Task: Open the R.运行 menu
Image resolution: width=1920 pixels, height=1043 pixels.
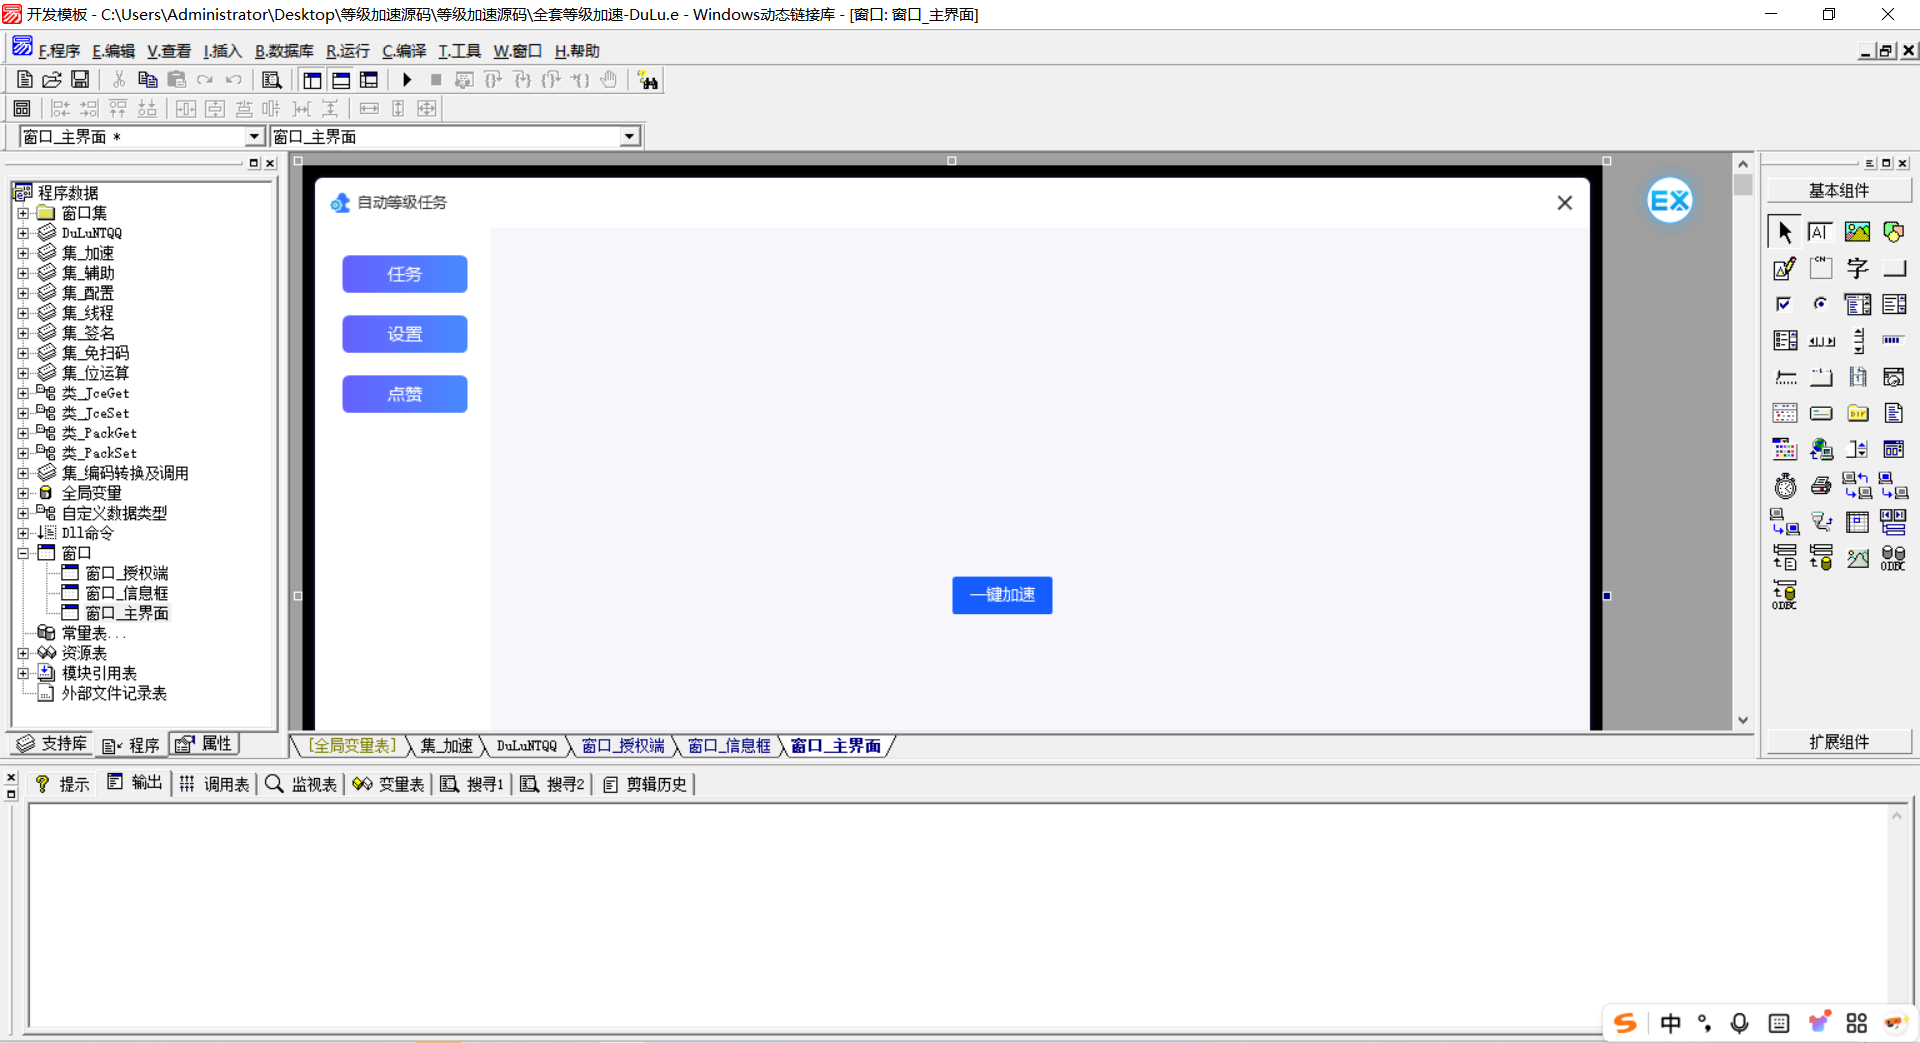Action: tap(347, 51)
